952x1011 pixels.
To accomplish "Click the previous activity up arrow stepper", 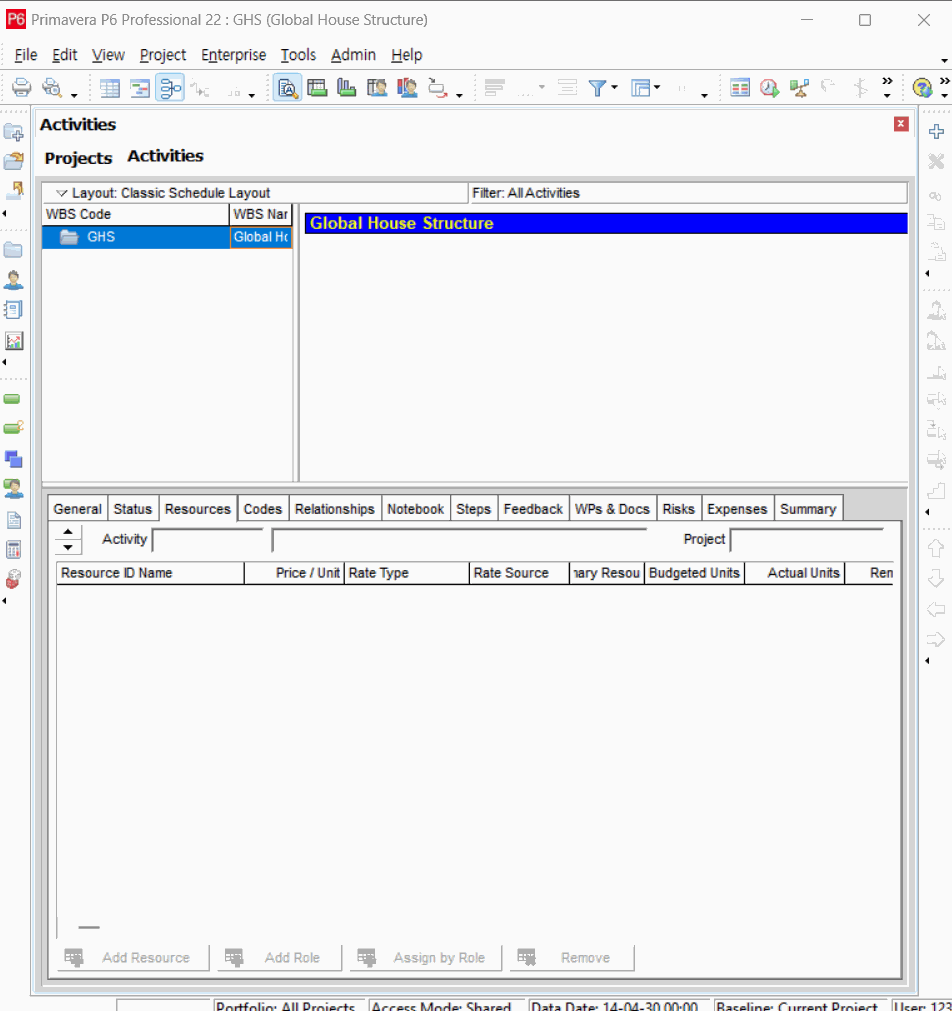I will tap(68, 532).
